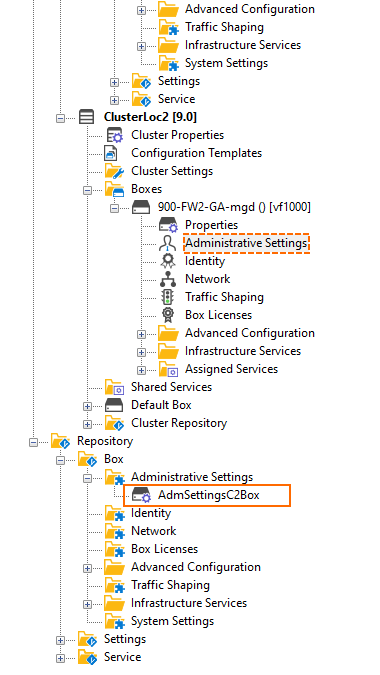Click the AdmSettingsC2Box box-gear icon
380x675 pixels.
pyautogui.click(x=142, y=495)
